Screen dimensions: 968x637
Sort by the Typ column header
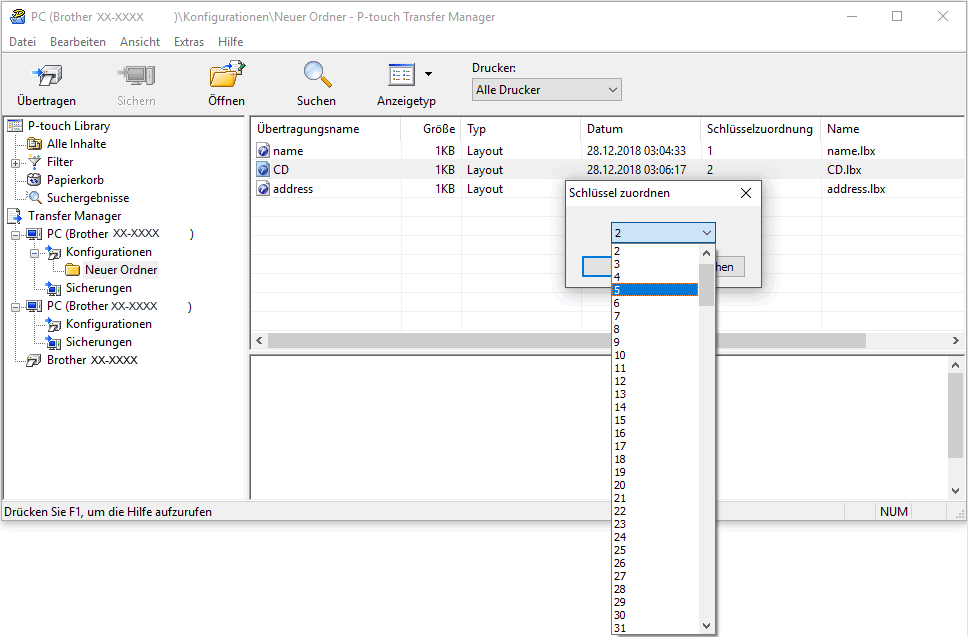tap(521, 129)
